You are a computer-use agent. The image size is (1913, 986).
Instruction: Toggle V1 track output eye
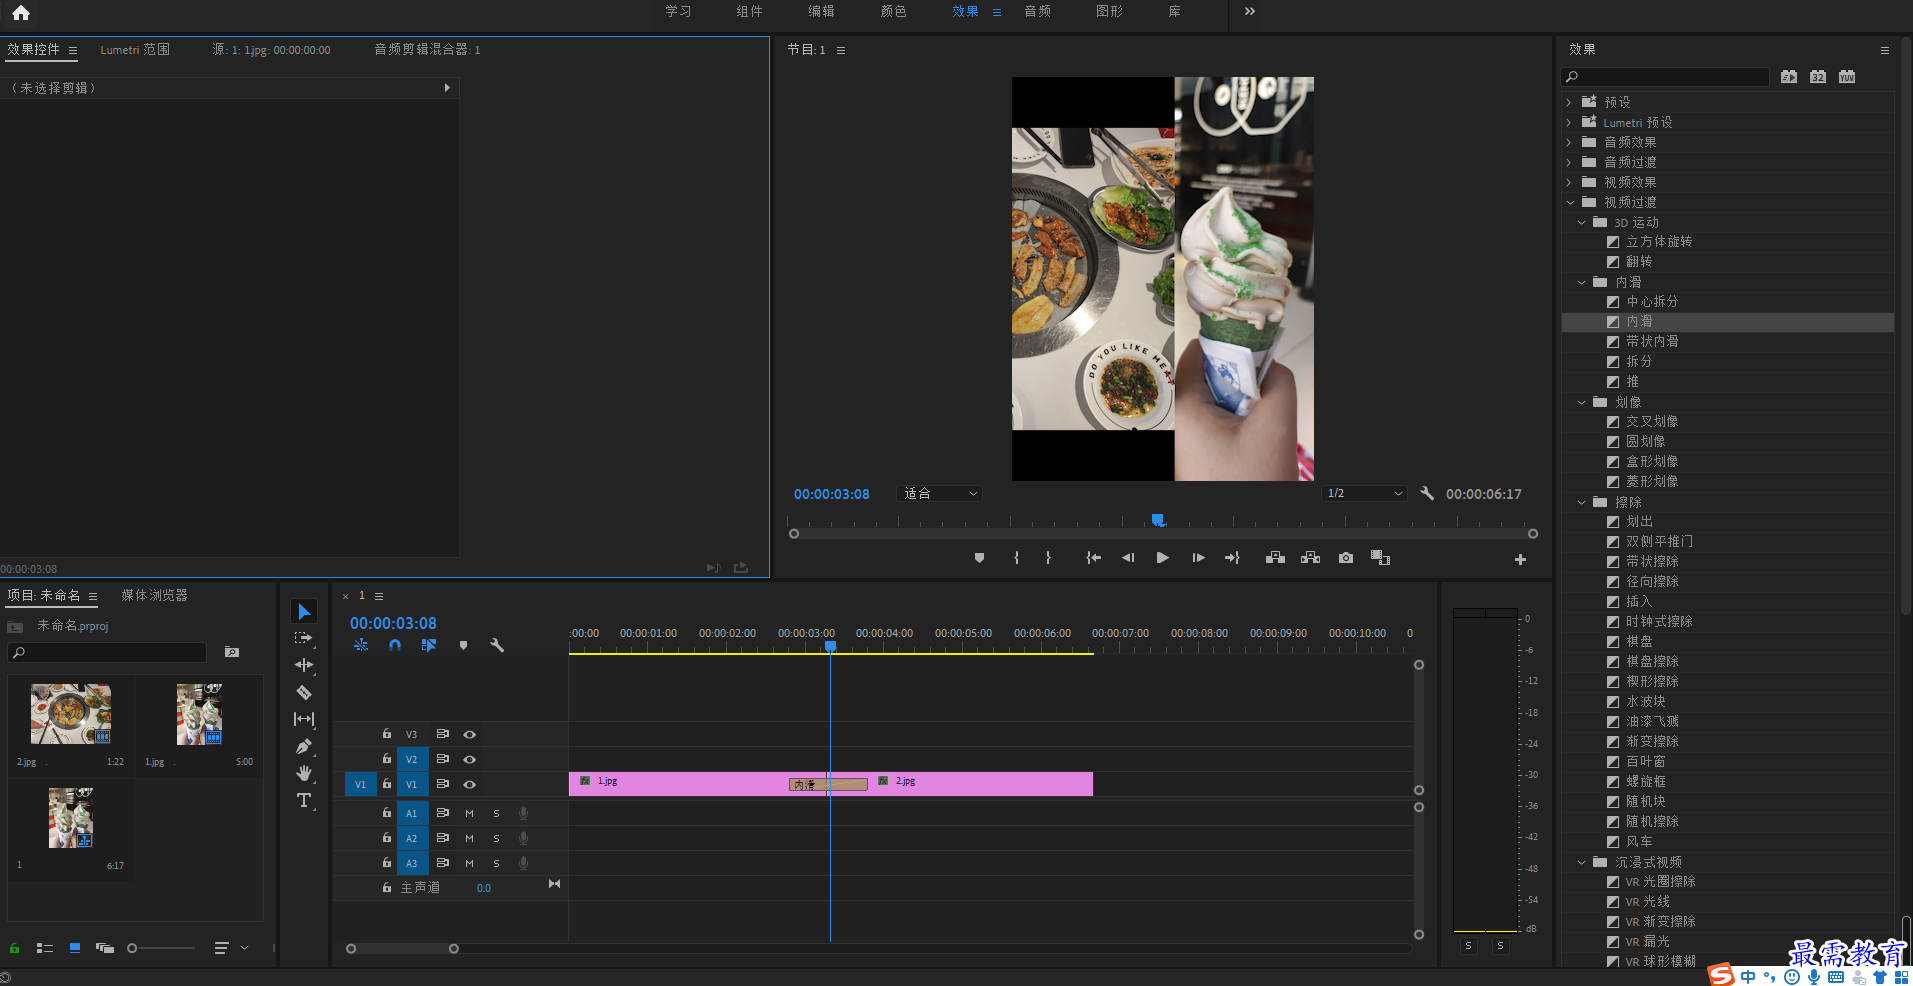pos(469,784)
